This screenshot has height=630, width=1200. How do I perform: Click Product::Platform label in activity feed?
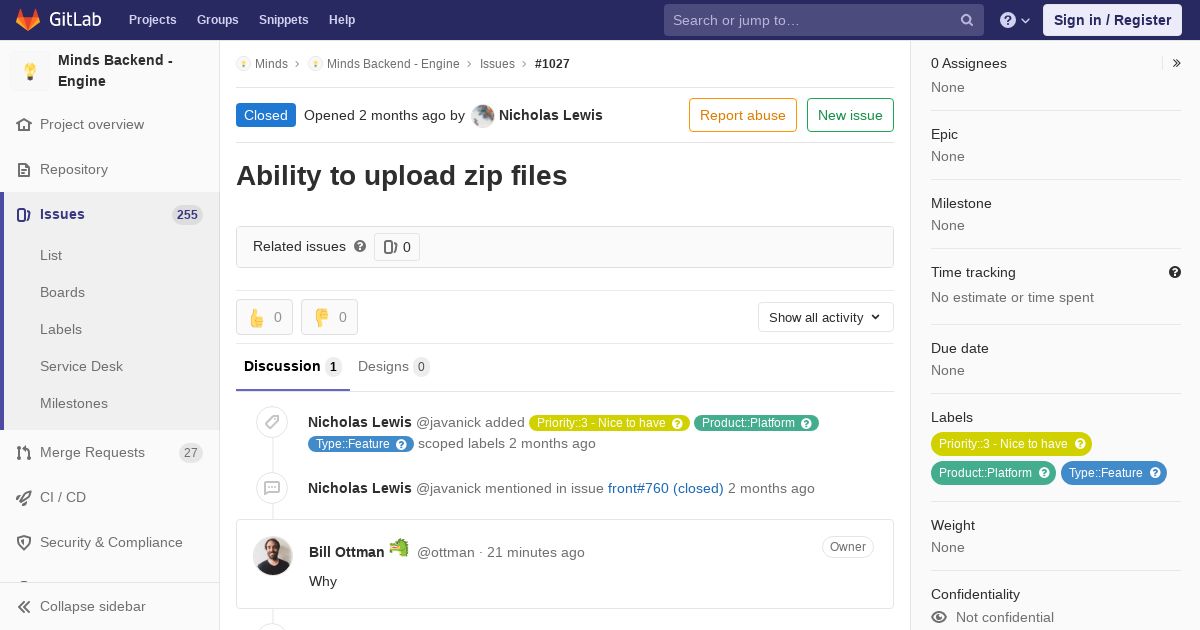(756, 423)
